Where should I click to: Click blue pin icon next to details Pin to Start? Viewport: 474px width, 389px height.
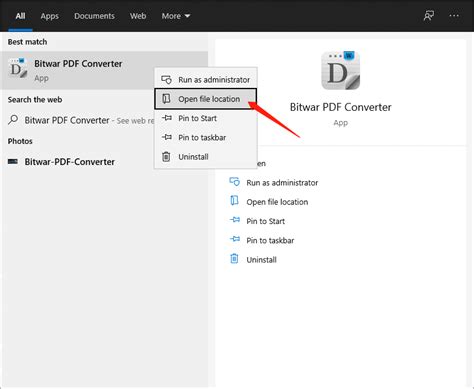[x=235, y=220]
